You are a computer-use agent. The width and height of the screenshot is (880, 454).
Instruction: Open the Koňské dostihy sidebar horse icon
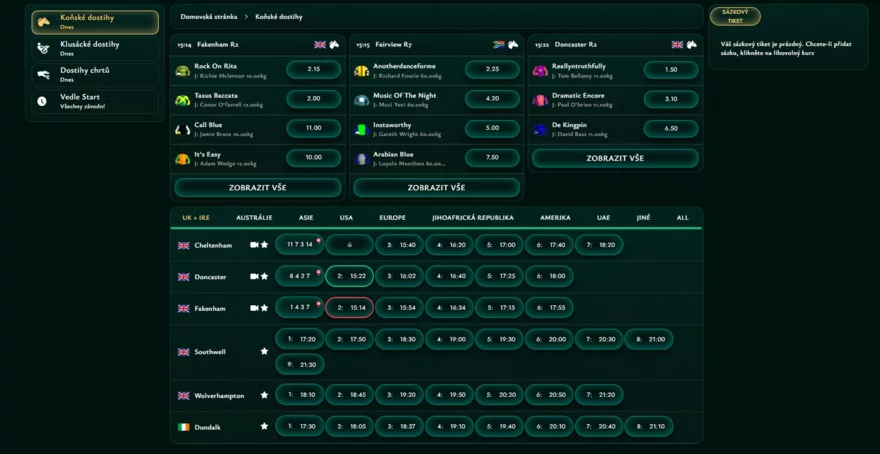pyautogui.click(x=43, y=22)
